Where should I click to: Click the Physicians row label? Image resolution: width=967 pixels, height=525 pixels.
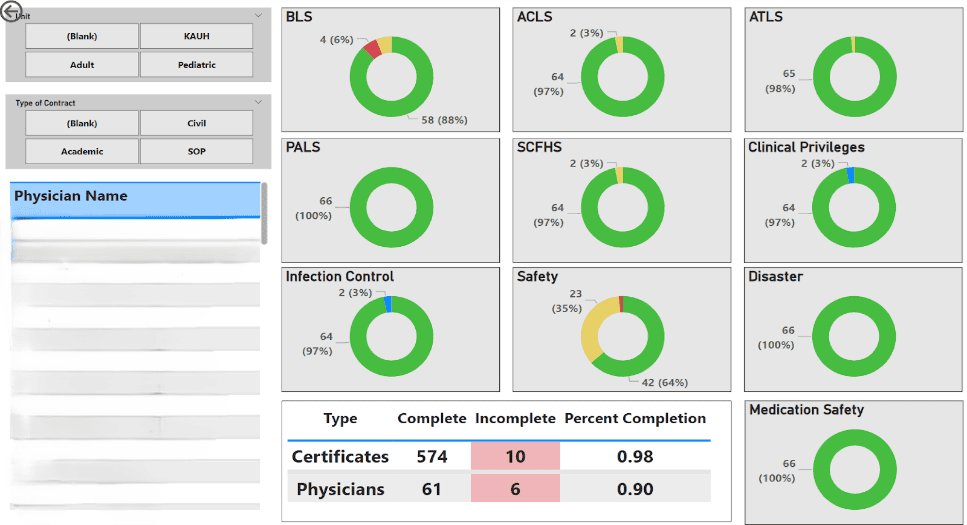coord(340,489)
